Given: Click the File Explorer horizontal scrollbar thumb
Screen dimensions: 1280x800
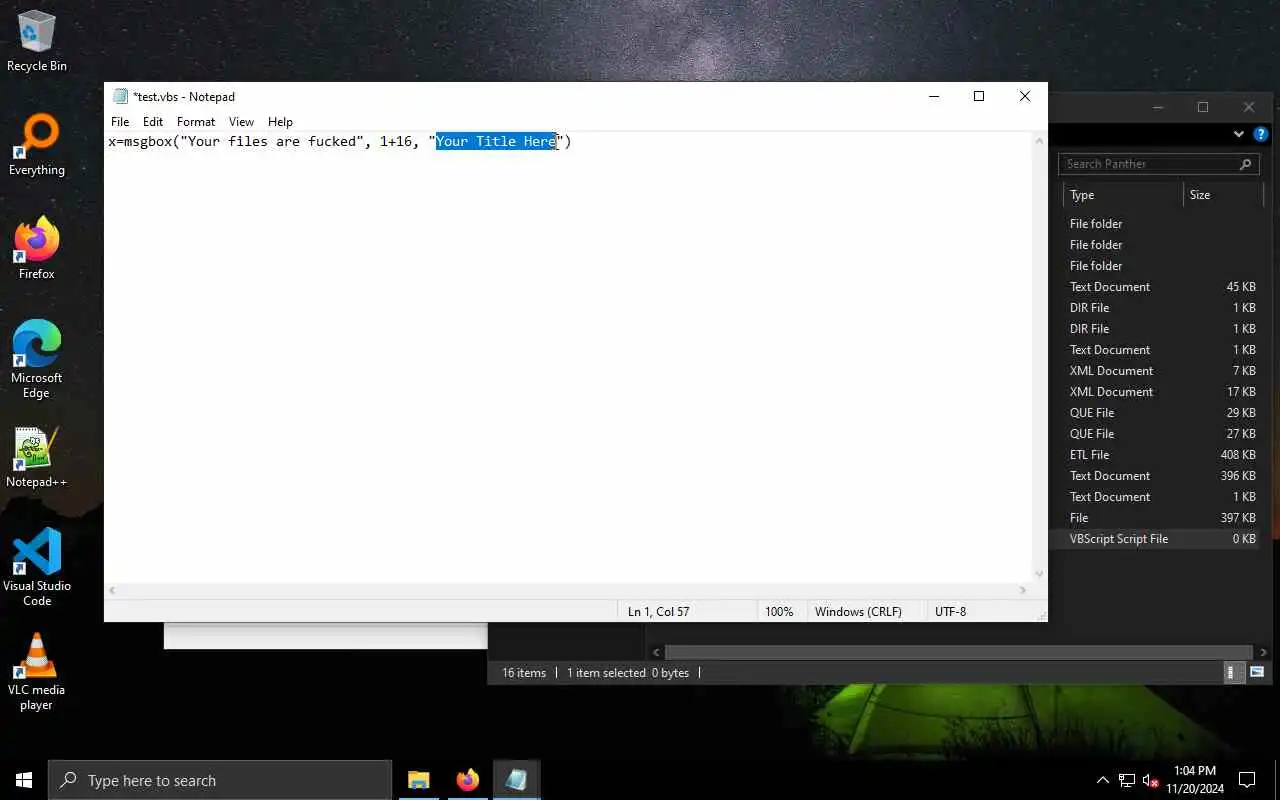Looking at the screenshot, I should coord(958,653).
